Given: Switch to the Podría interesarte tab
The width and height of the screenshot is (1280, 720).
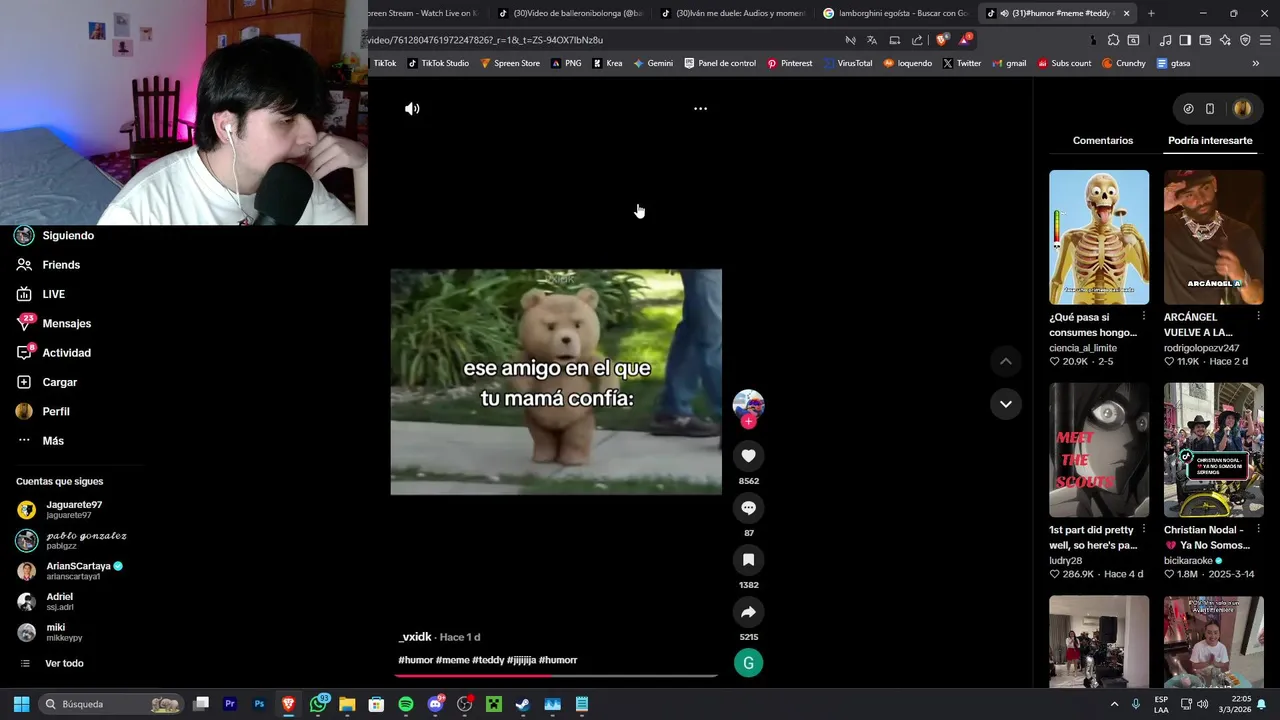Looking at the screenshot, I should (1210, 141).
